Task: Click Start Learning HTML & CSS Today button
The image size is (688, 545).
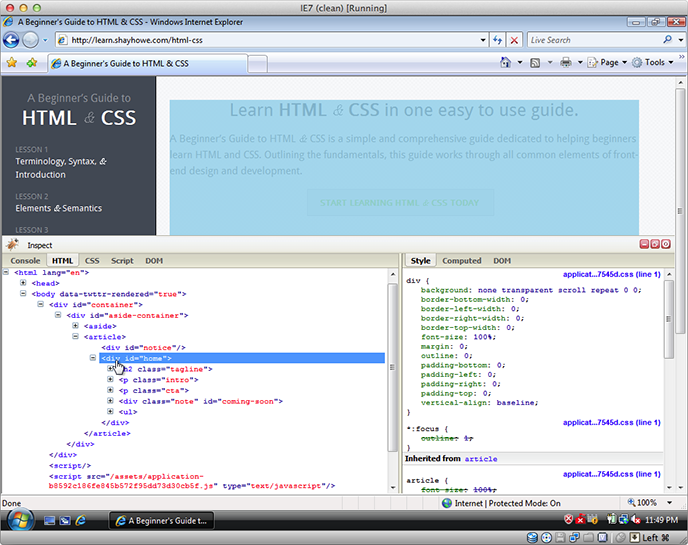Action: point(400,203)
